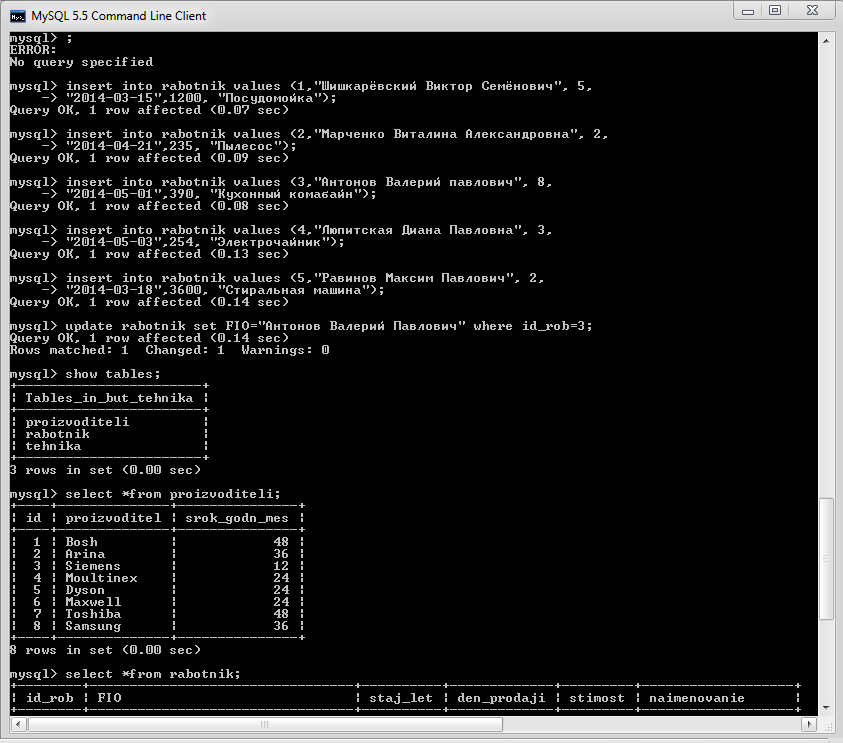The width and height of the screenshot is (843, 743).
Task: Click '8 rows in set (0.00 sec)'
Action: point(105,650)
